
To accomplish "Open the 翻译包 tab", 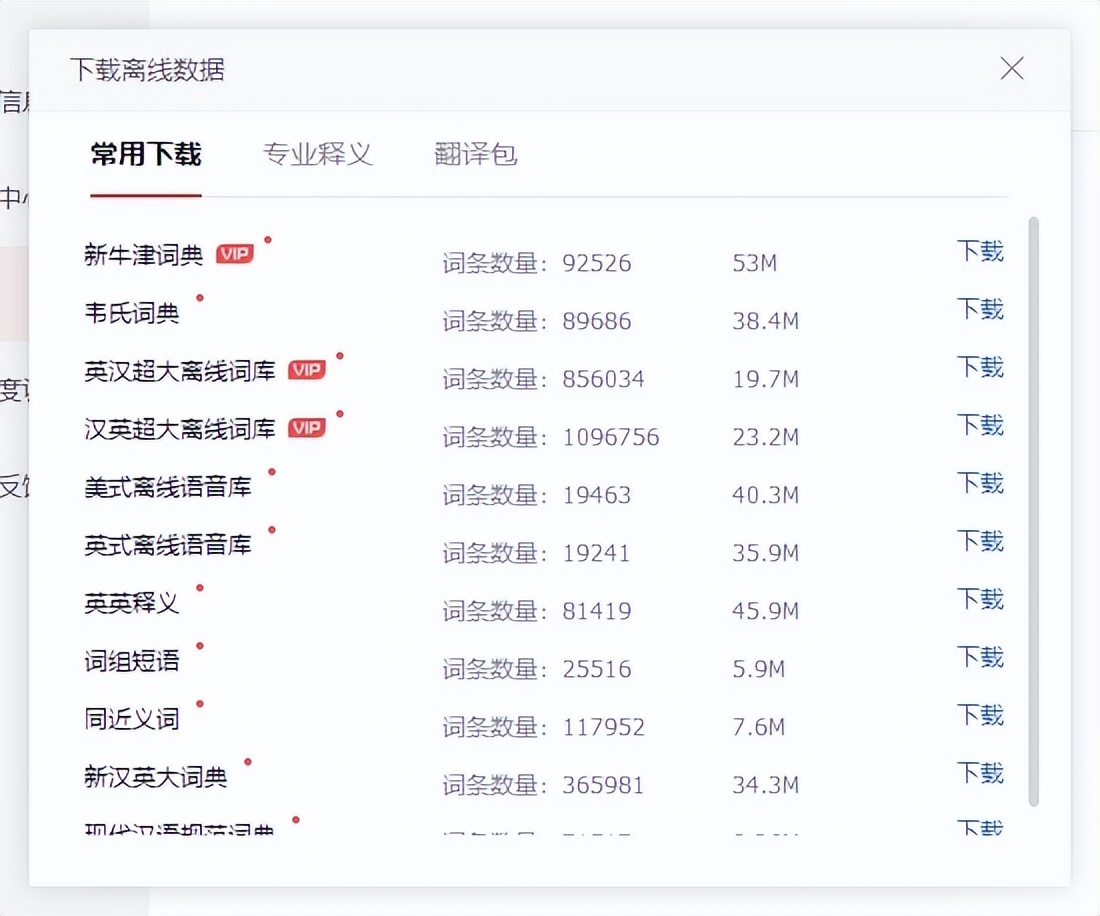I will pos(475,154).
